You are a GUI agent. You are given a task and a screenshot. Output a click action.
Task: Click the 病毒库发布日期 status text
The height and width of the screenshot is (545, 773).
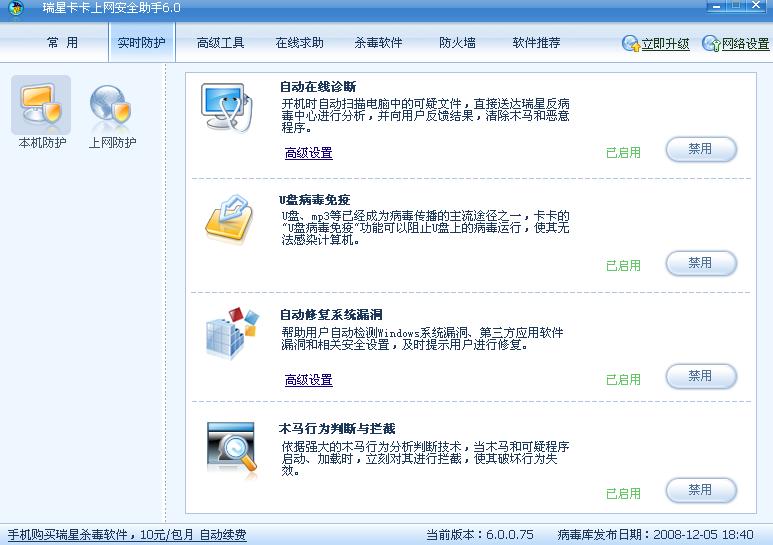(656, 535)
